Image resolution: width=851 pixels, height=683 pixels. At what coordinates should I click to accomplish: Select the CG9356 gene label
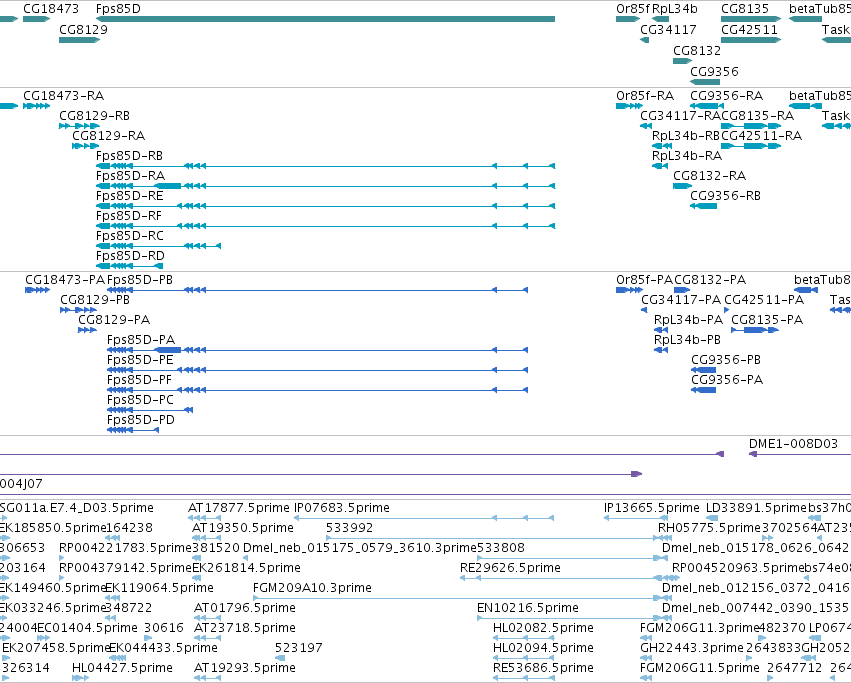(x=714, y=72)
